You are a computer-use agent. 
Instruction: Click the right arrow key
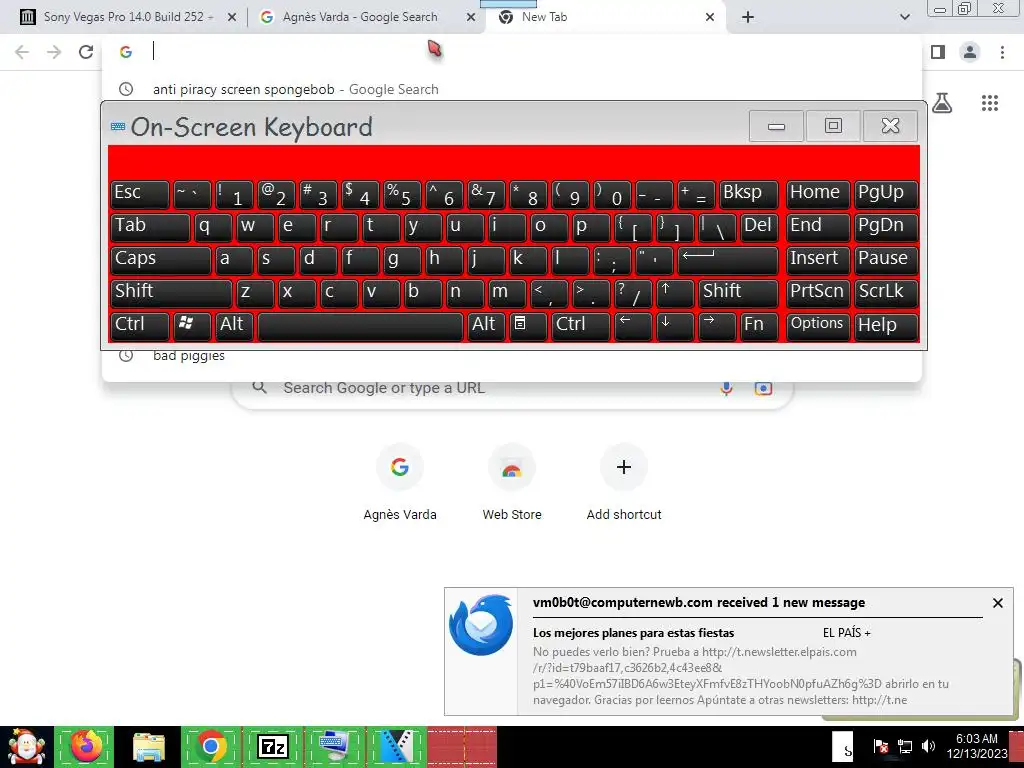click(x=716, y=327)
